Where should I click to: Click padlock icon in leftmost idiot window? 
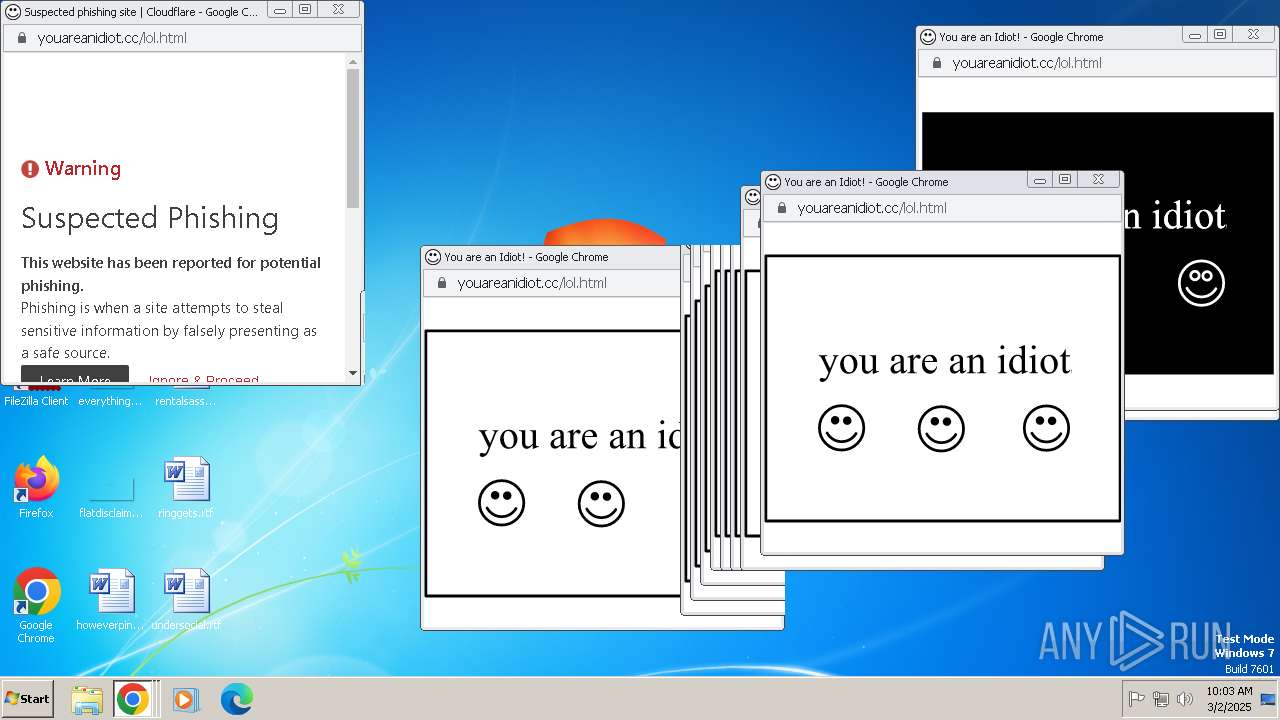(442, 283)
